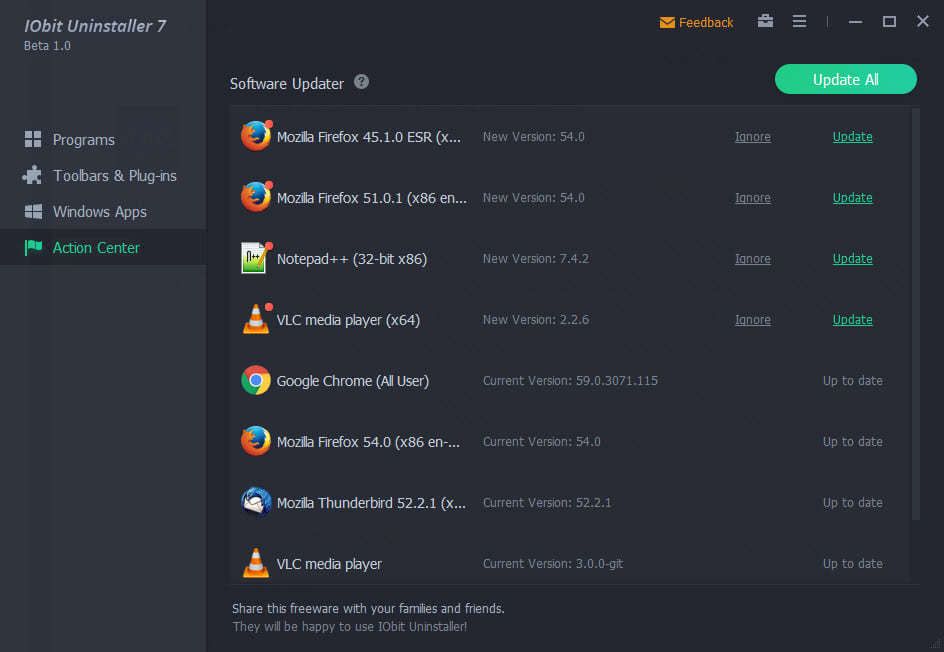Minimize the IObit Uninstaller window
The image size is (944, 652).
[x=855, y=22]
